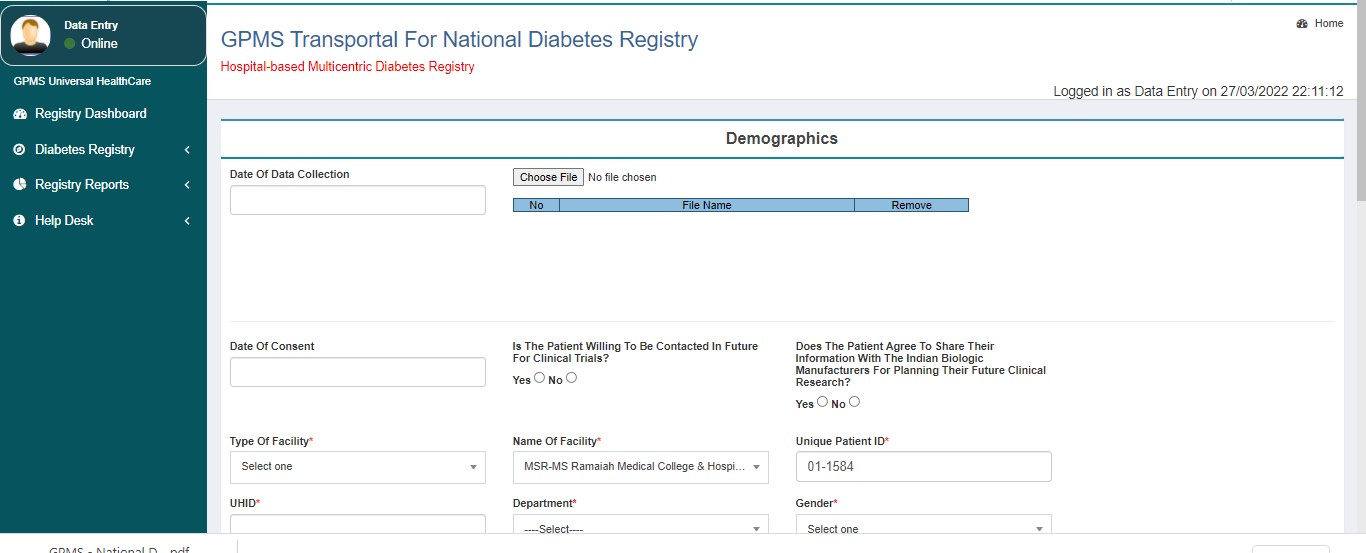Click the Choose File button
The width and height of the screenshot is (1366, 553).
coord(547,177)
